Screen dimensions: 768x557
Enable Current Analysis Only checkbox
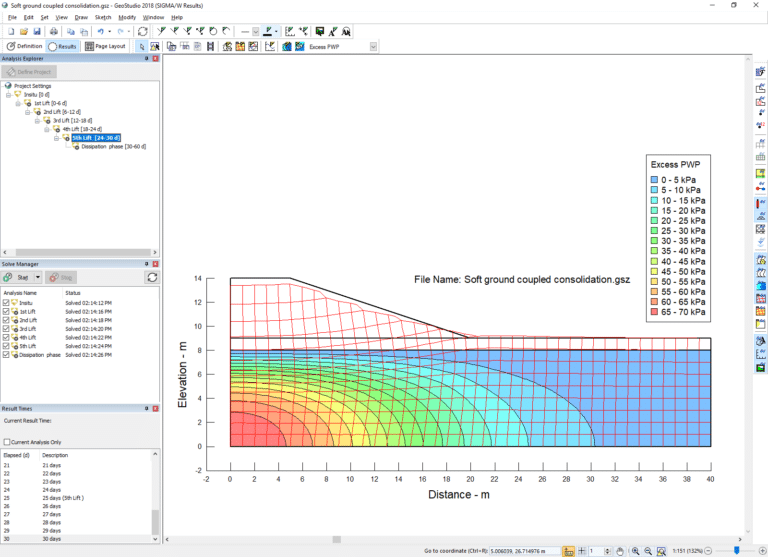pyautogui.click(x=7, y=441)
